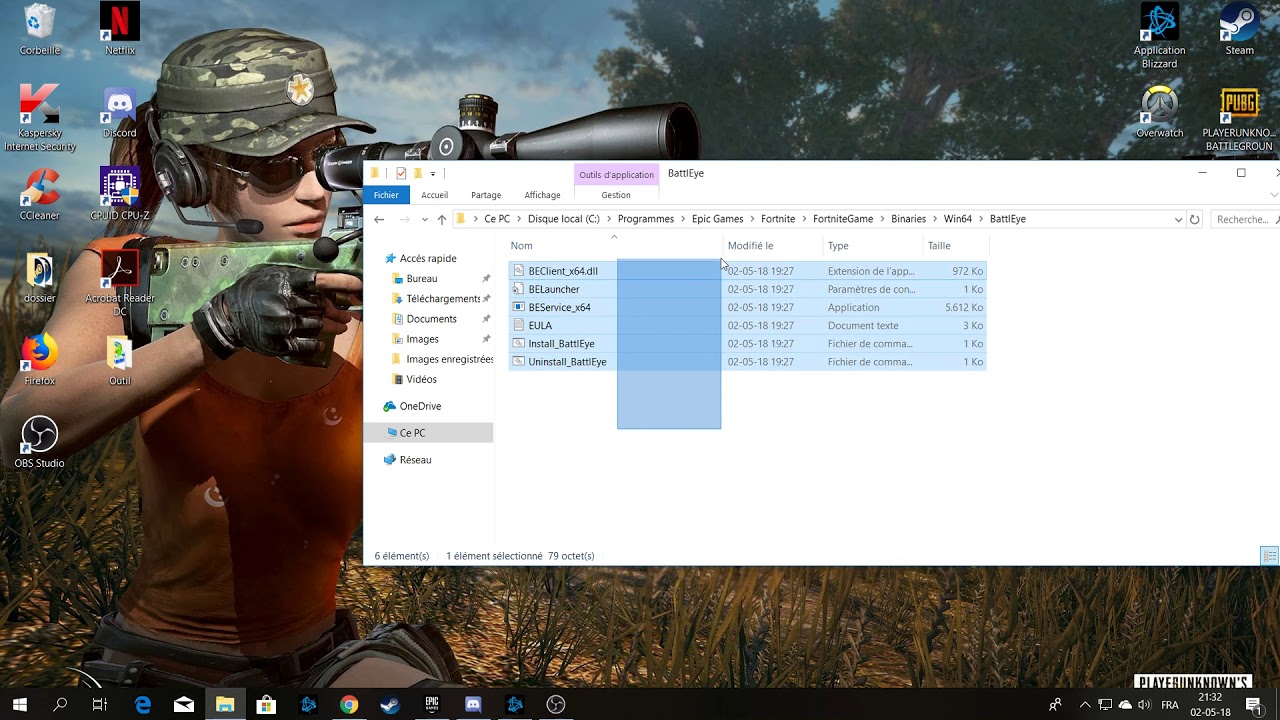
Task: Select the Steam desktop shortcut
Action: (1240, 30)
